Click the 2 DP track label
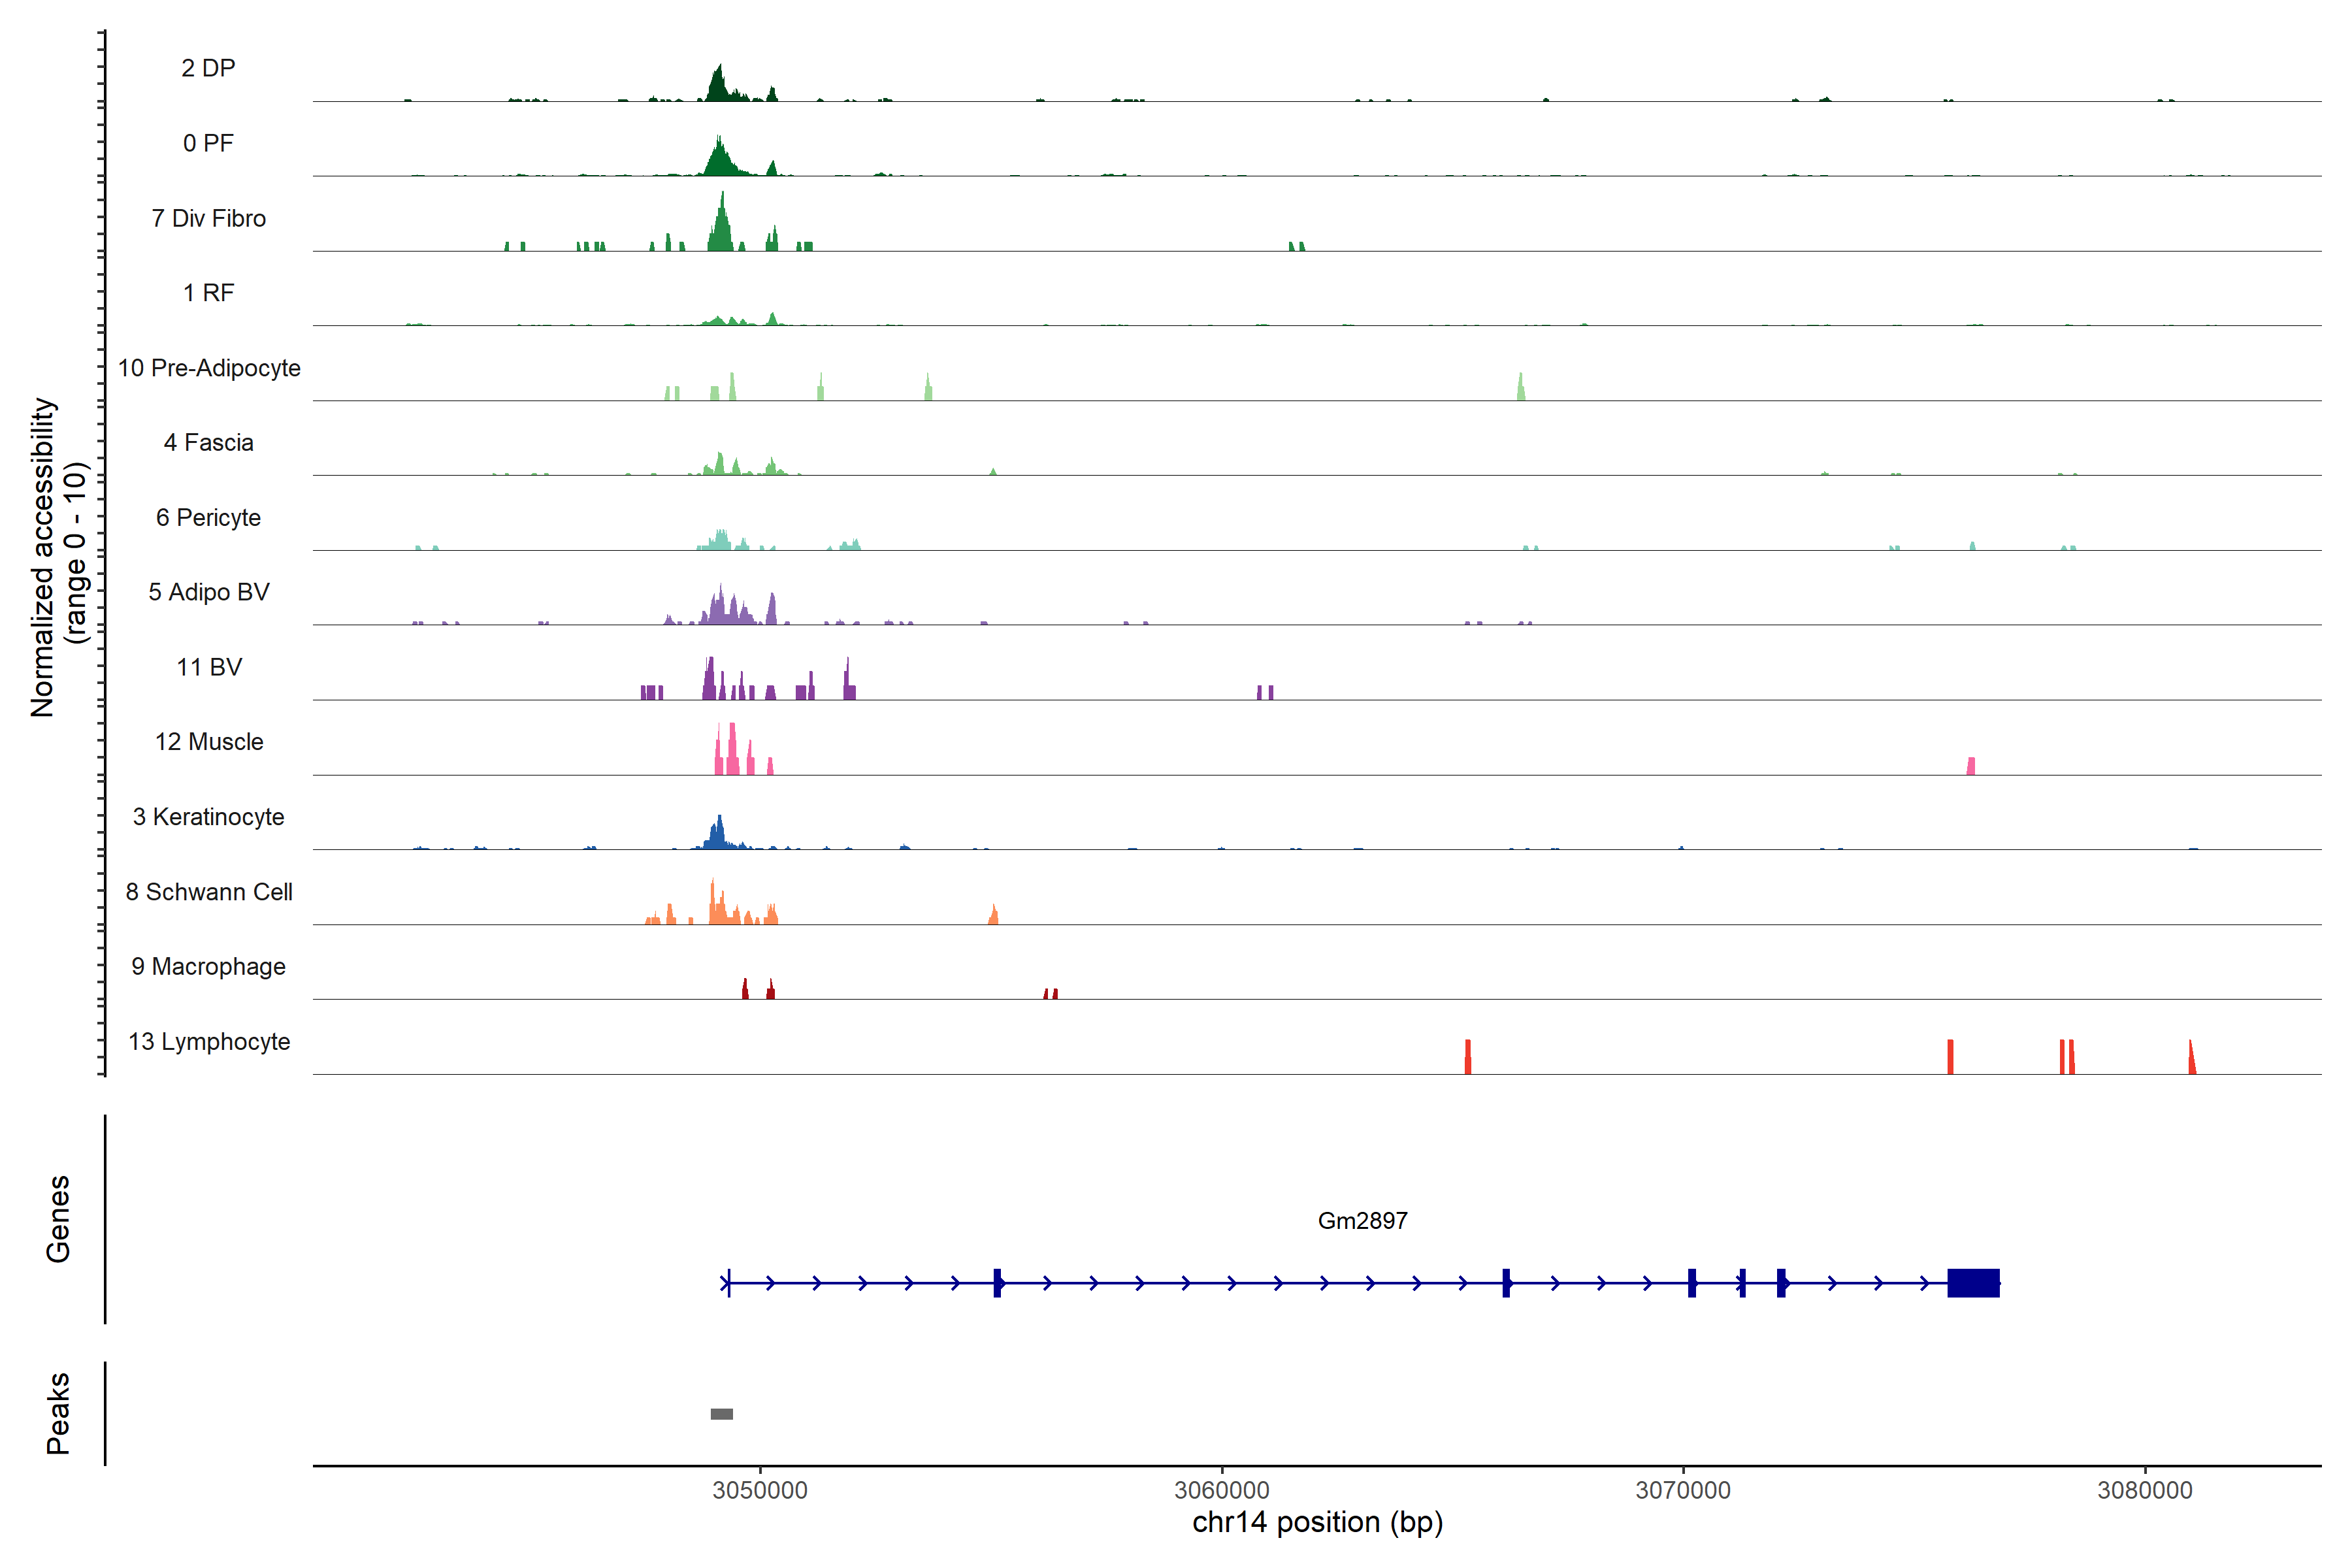This screenshot has width=2352, height=1568. coord(208,68)
